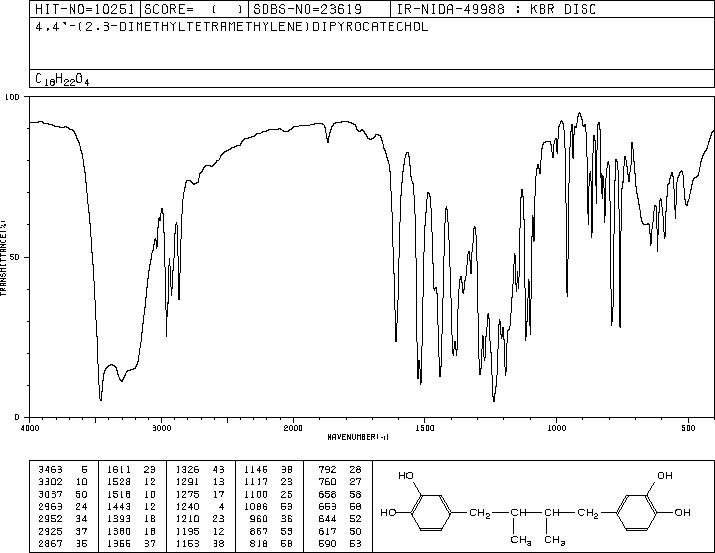Click the right CH3 group in structure
The width and height of the screenshot is (715, 553).
tap(555, 540)
